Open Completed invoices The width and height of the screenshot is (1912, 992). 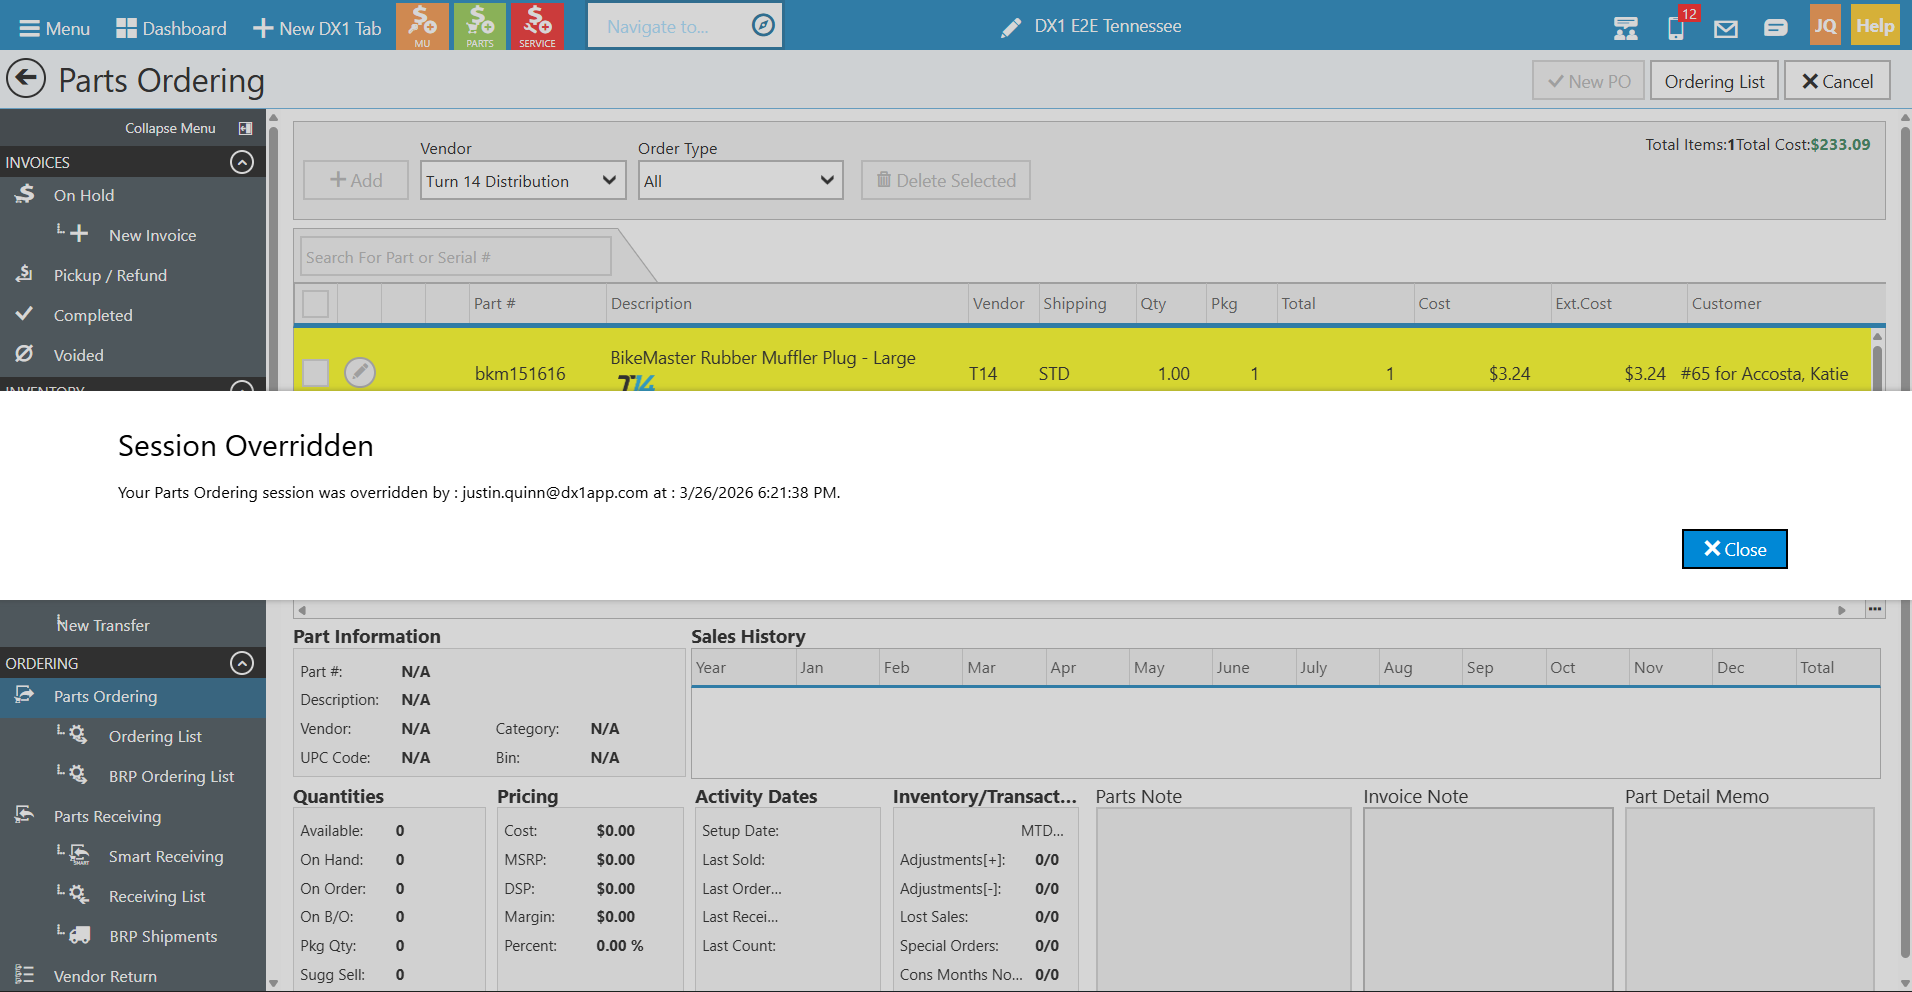[93, 315]
